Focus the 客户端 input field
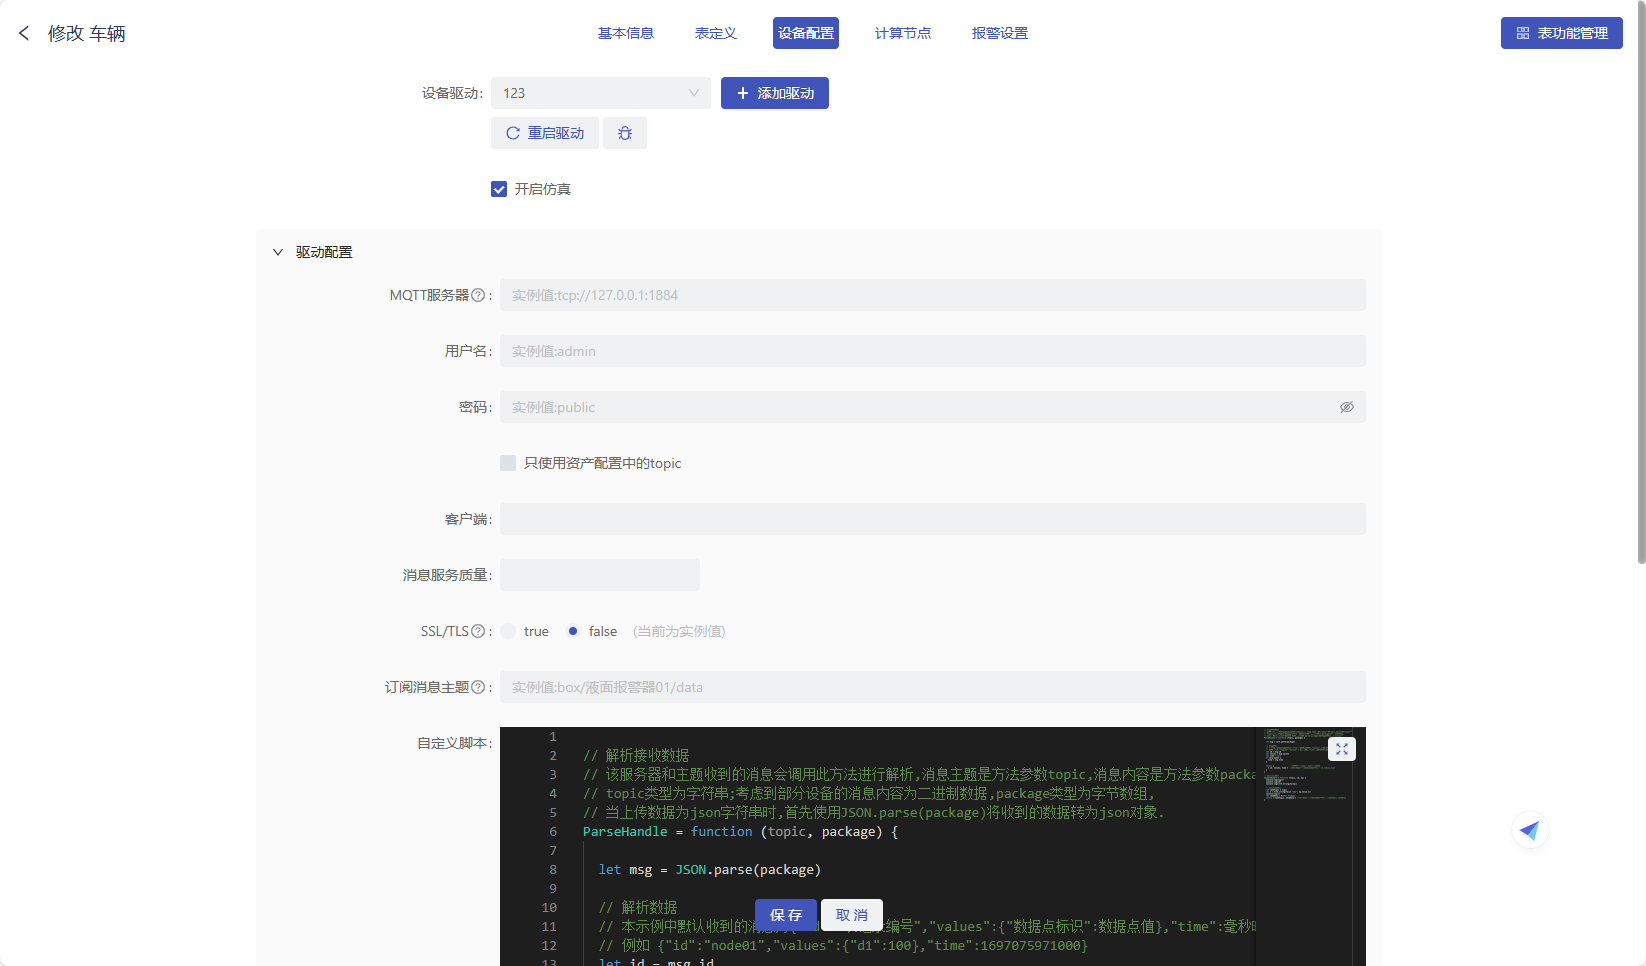The image size is (1646, 966). [933, 519]
